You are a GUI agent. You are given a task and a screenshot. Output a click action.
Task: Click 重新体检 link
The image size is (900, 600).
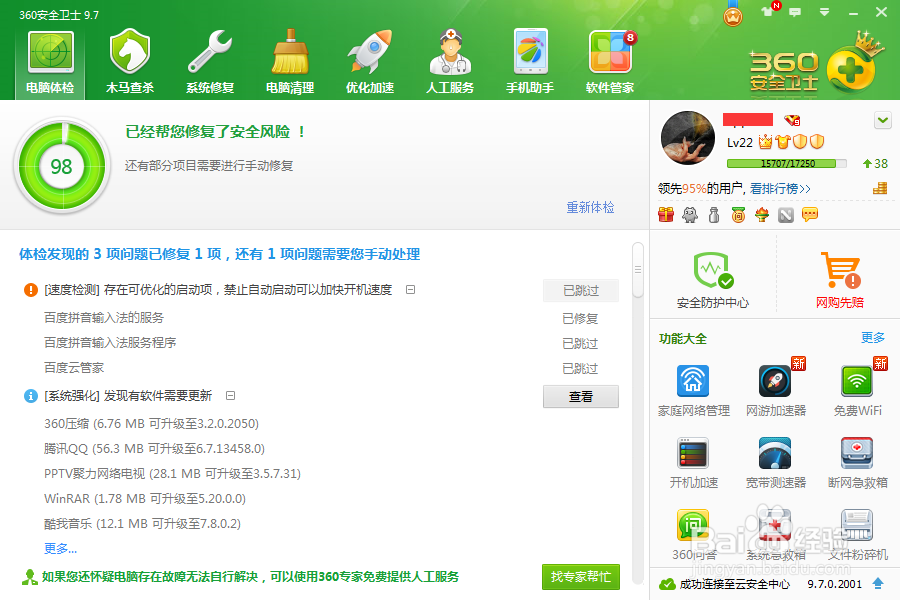pyautogui.click(x=590, y=207)
